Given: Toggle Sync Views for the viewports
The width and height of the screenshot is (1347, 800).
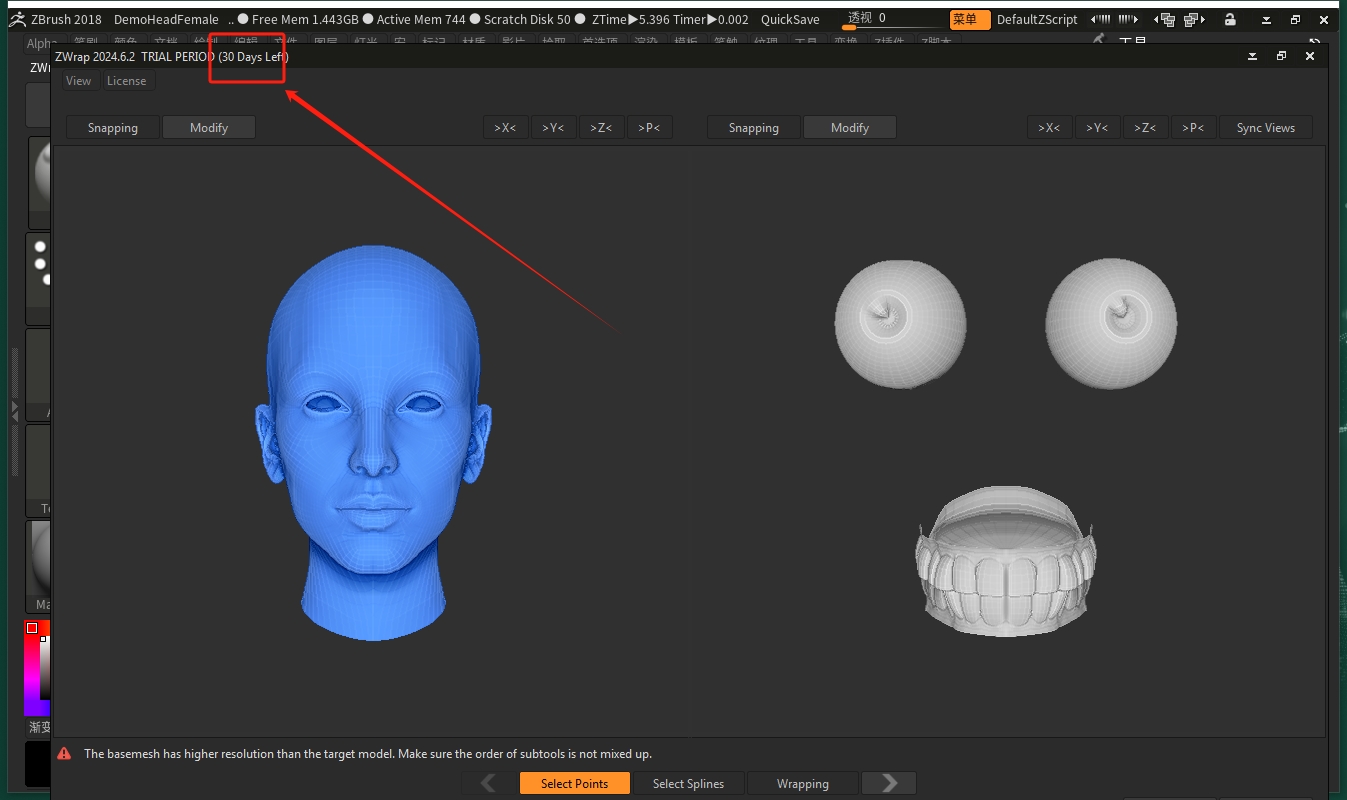Looking at the screenshot, I should (x=1266, y=127).
